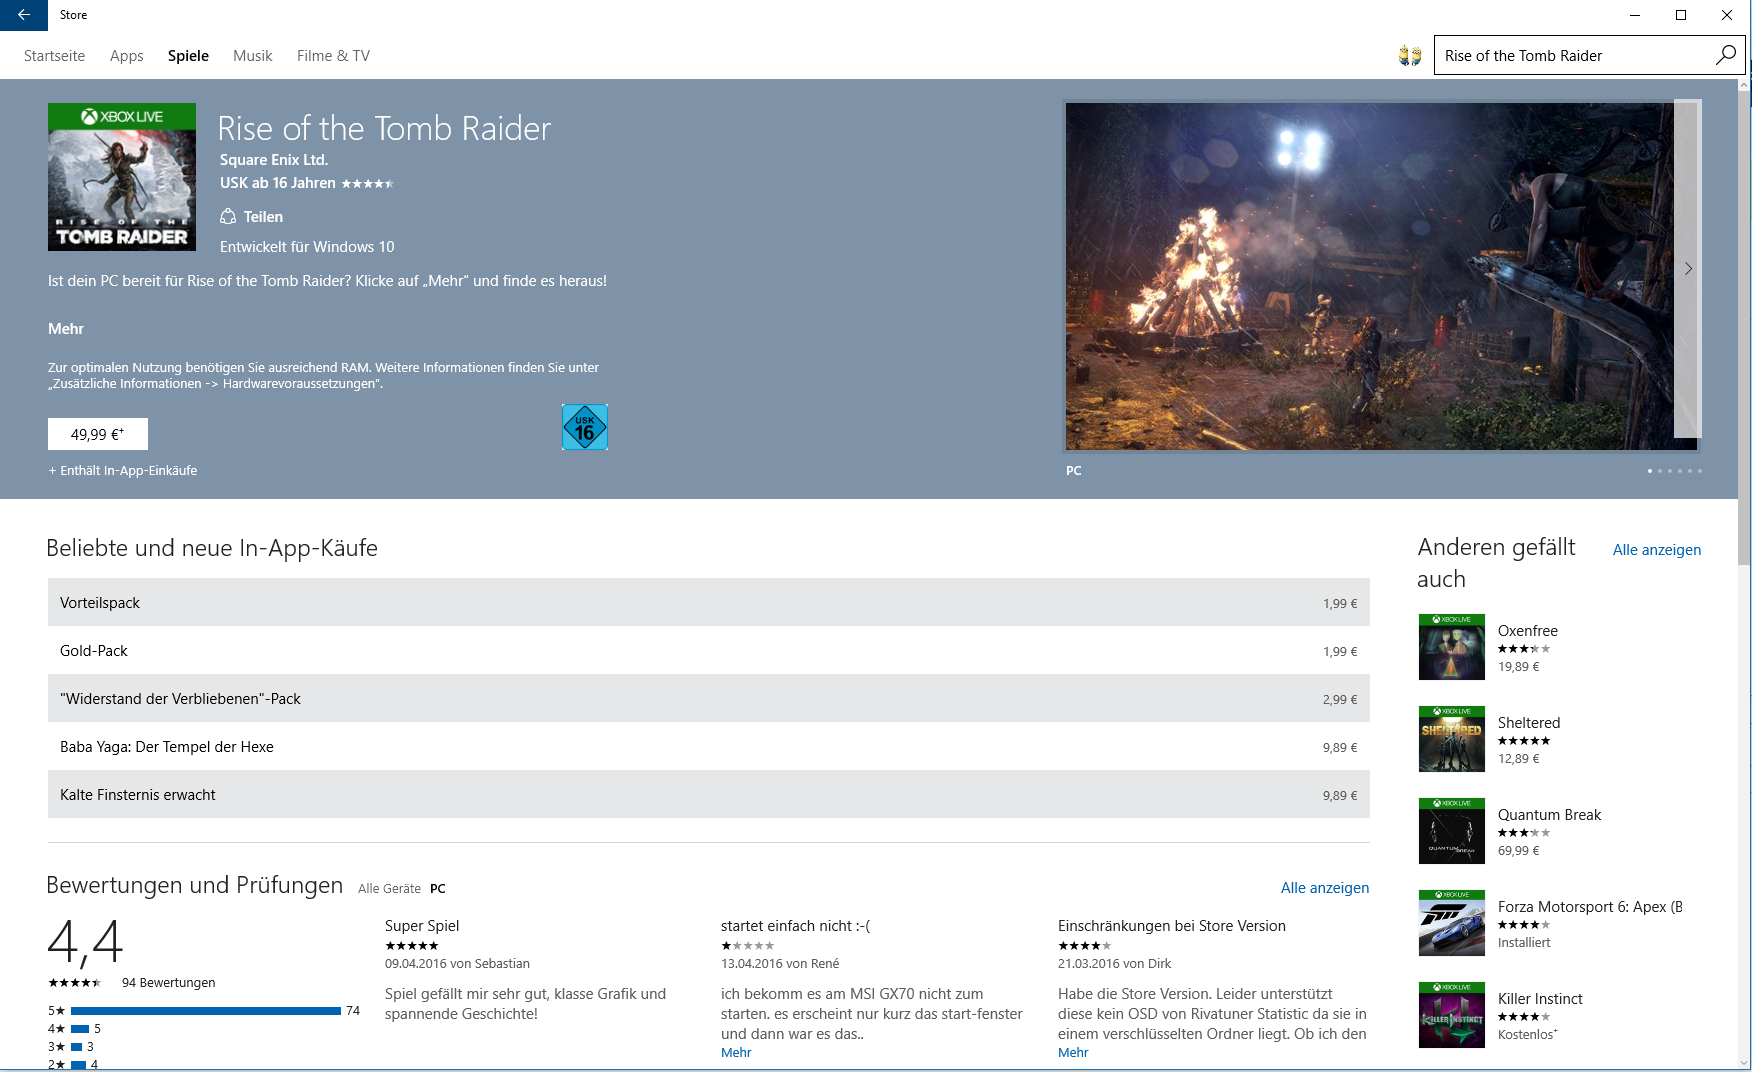The image size is (1752, 1072).
Task: Click the Teilen share link text
Action: [263, 217]
